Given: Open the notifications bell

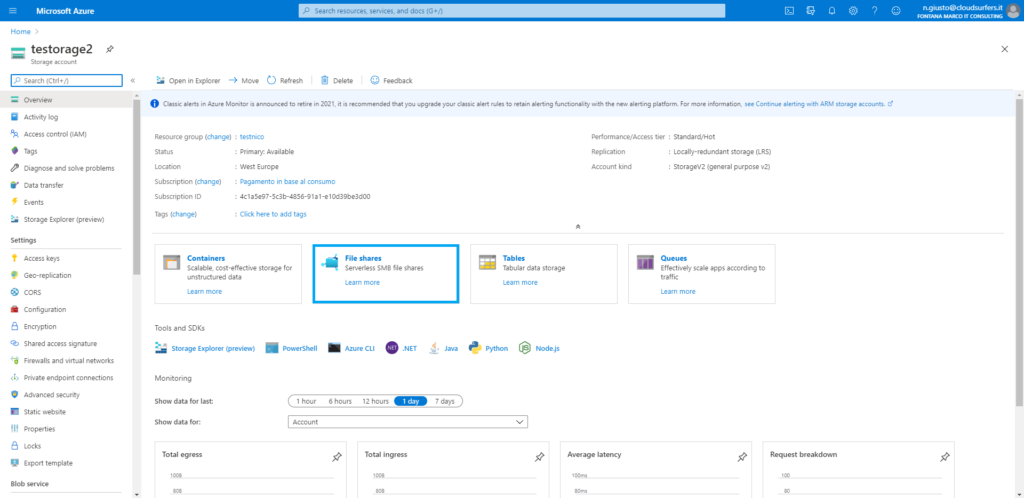Looking at the screenshot, I should (832, 10).
